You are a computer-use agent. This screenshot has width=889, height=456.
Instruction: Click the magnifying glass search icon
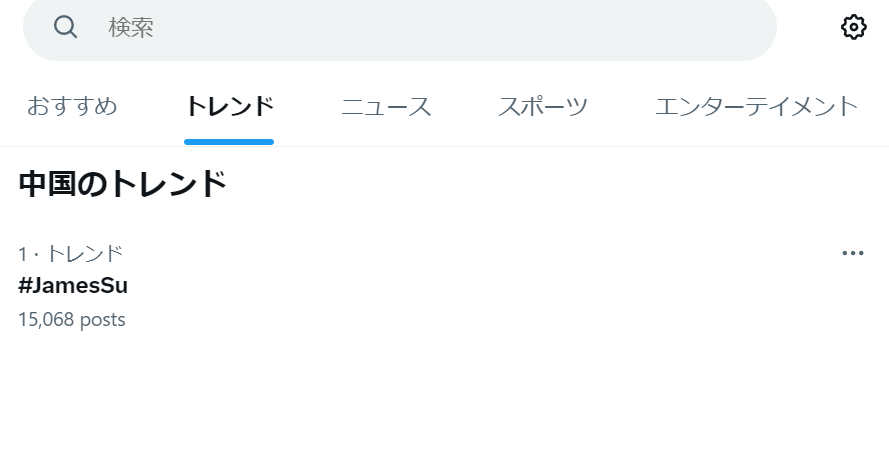tap(65, 27)
